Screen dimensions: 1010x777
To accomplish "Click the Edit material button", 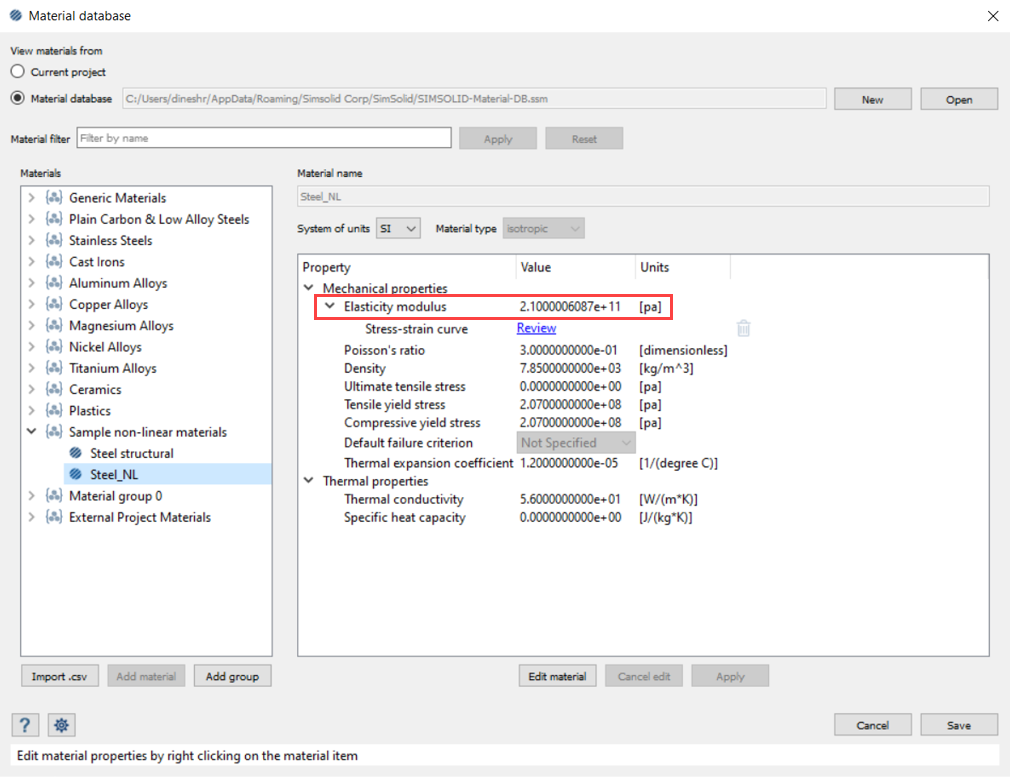I will (x=557, y=676).
